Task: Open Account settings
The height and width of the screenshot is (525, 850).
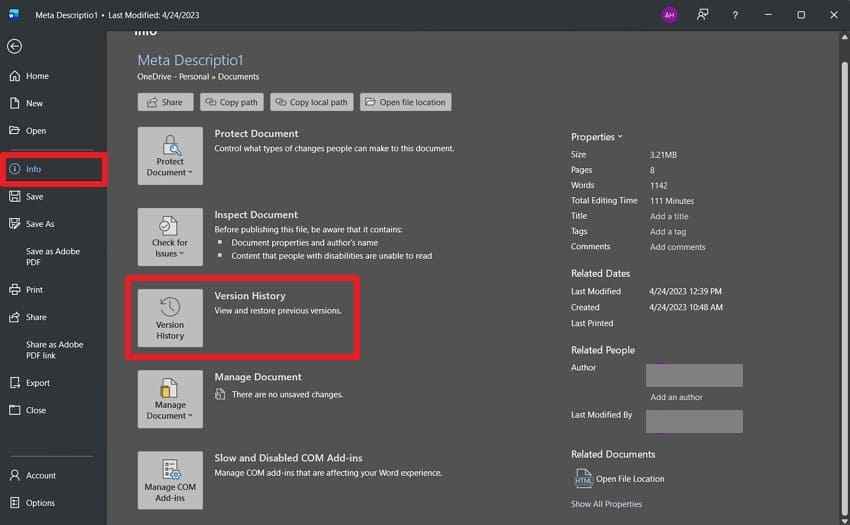Action: (x=33, y=476)
